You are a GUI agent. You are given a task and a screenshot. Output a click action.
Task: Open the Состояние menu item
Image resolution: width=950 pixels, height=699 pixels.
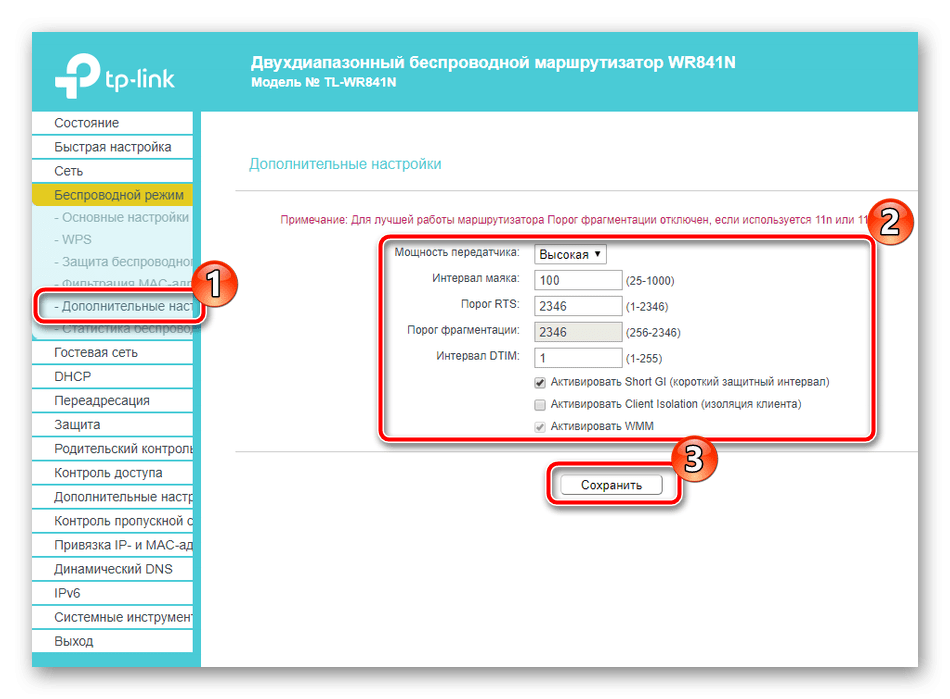[x=87, y=123]
